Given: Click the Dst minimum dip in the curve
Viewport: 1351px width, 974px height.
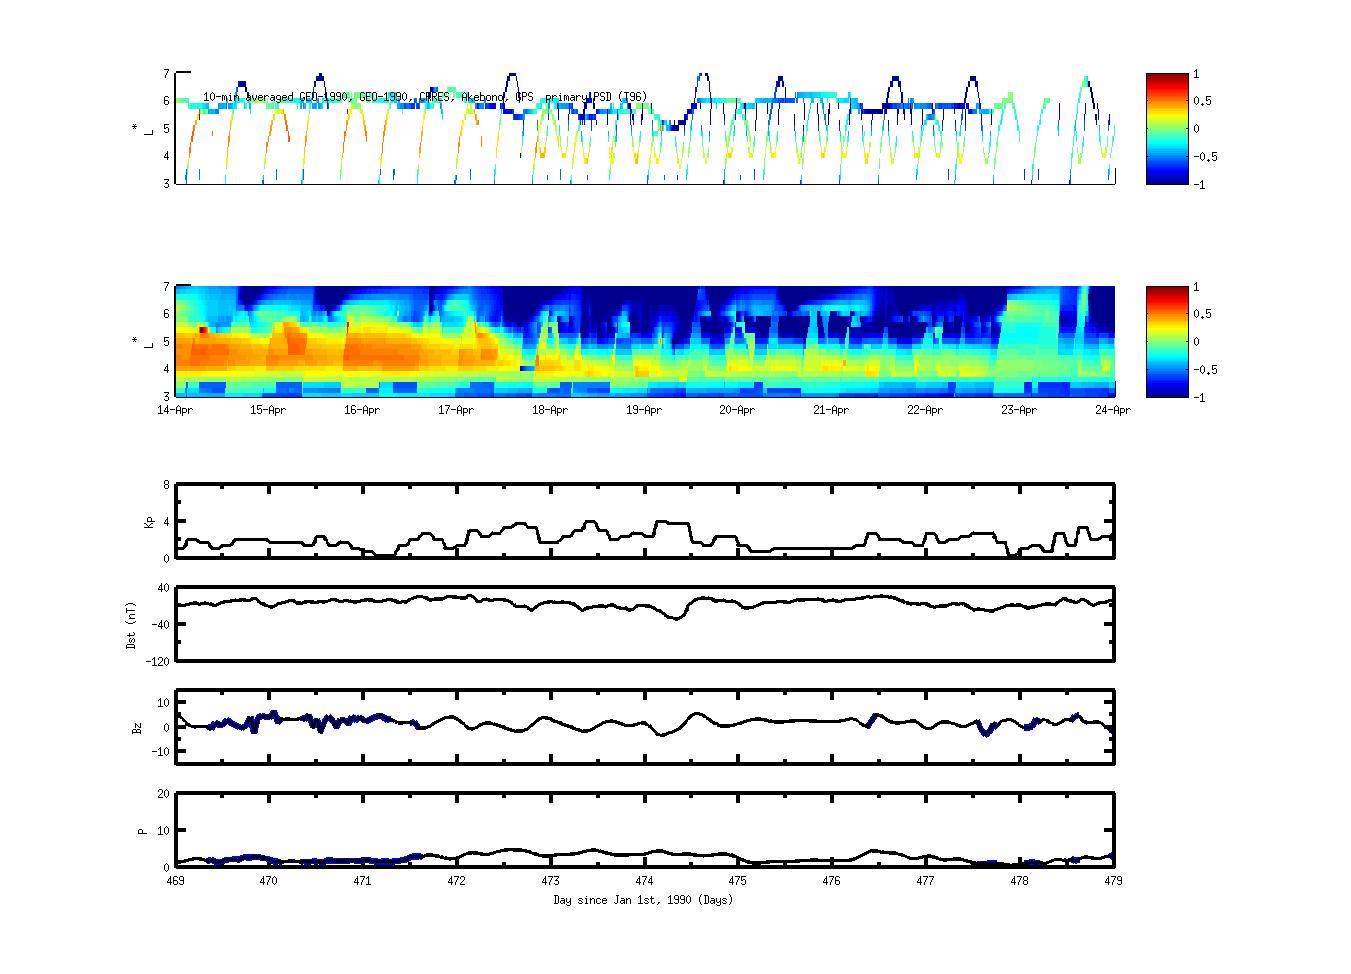Looking at the screenshot, I should 677,618.
